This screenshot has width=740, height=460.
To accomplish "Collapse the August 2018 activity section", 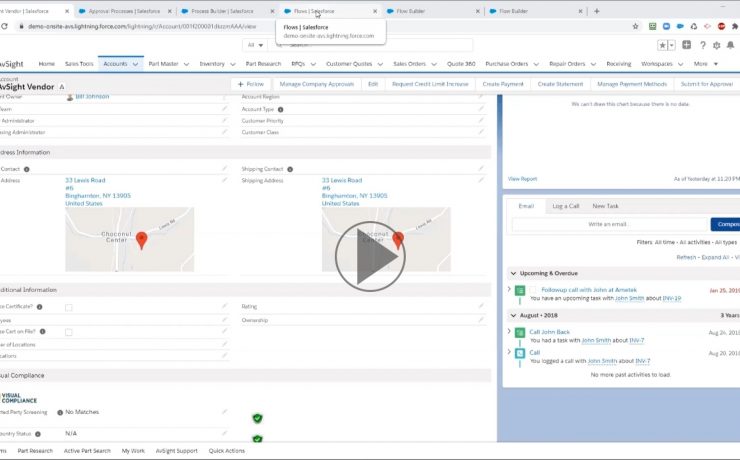I will 513,315.
